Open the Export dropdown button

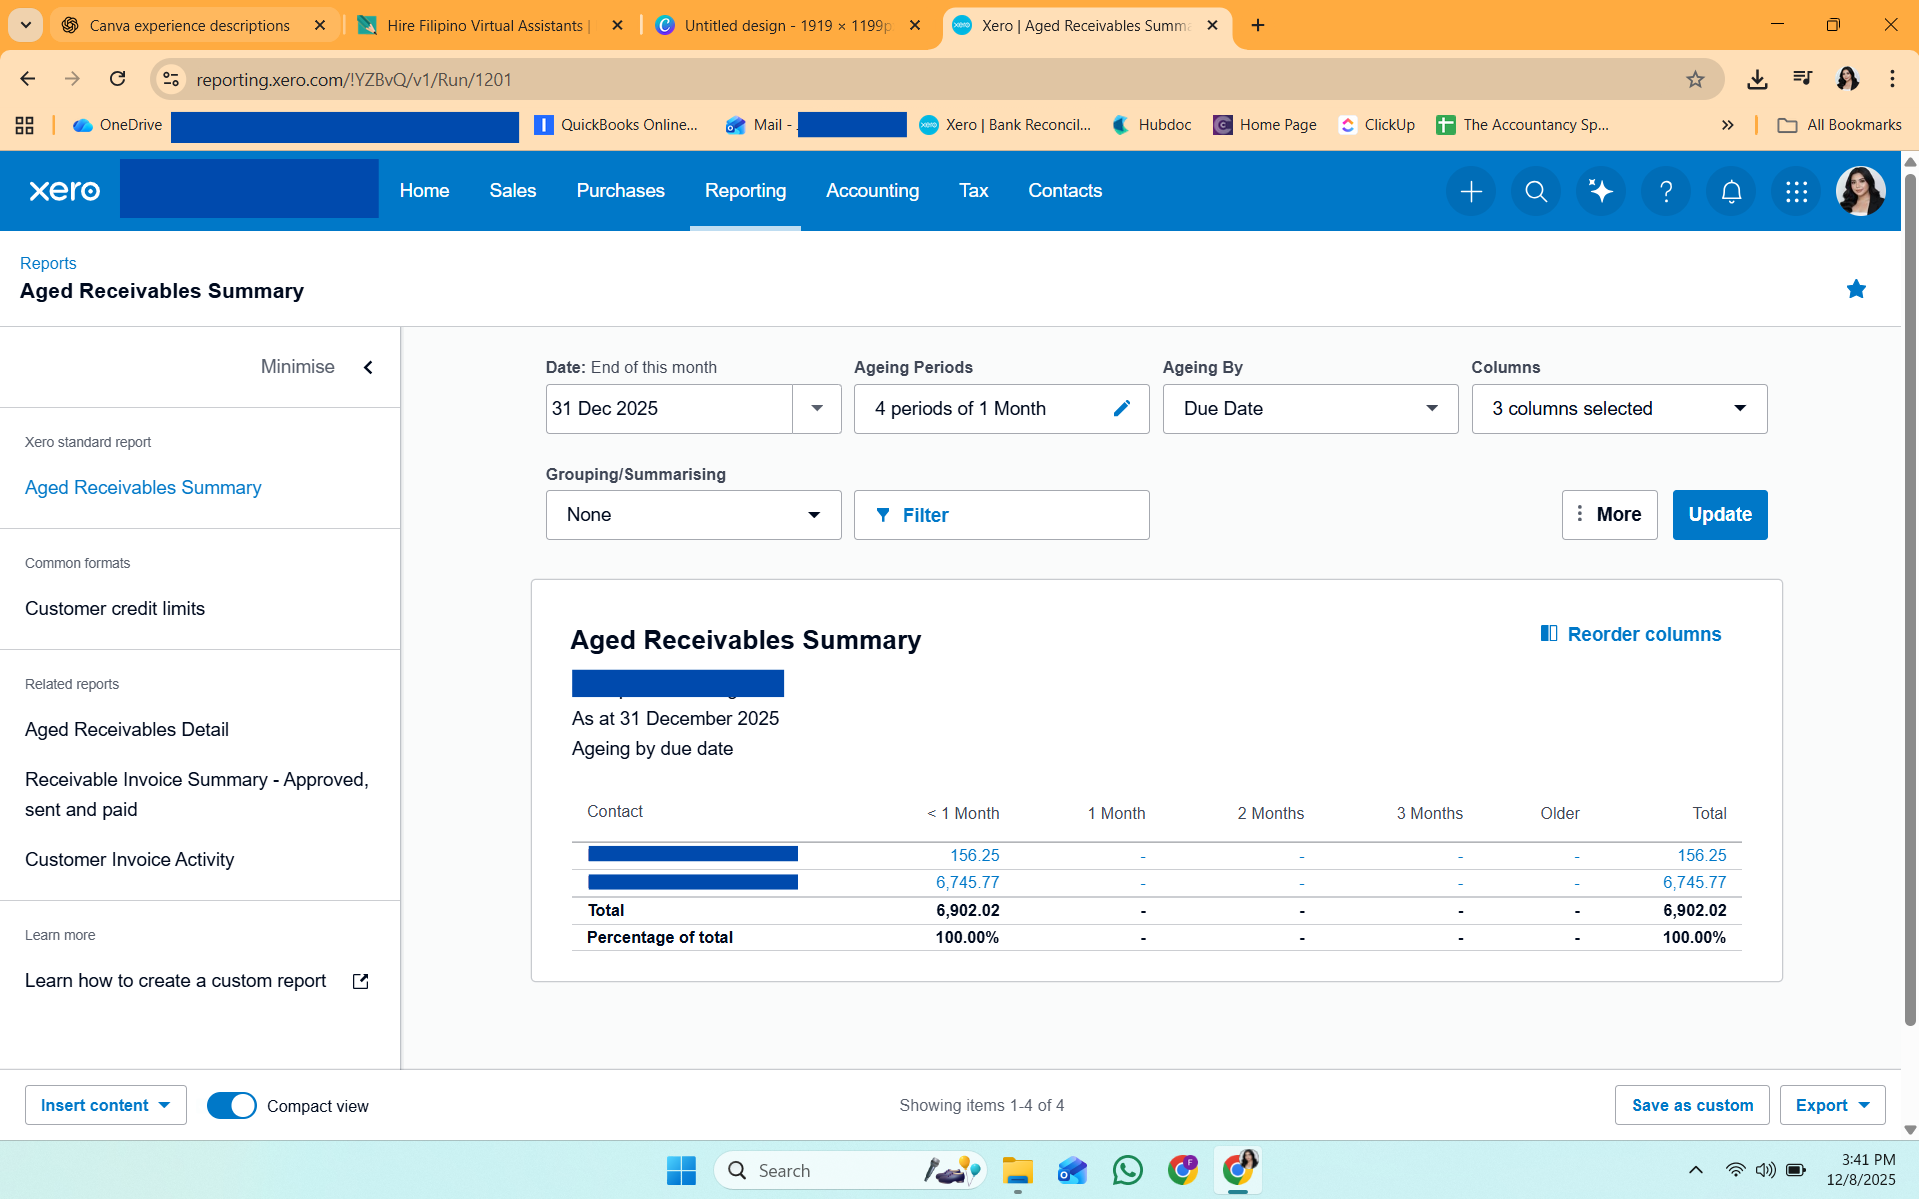pyautogui.click(x=1832, y=1105)
